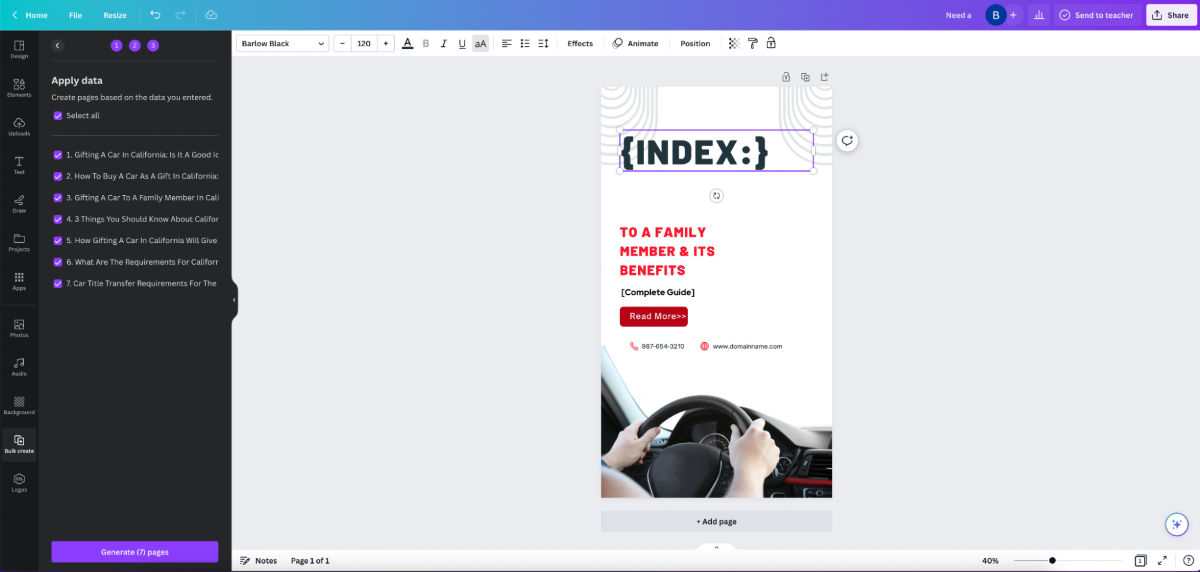Uncheck row 3 Gifting A Car To A Family Member
Viewport: 1200px width, 572px height.
(x=58, y=198)
